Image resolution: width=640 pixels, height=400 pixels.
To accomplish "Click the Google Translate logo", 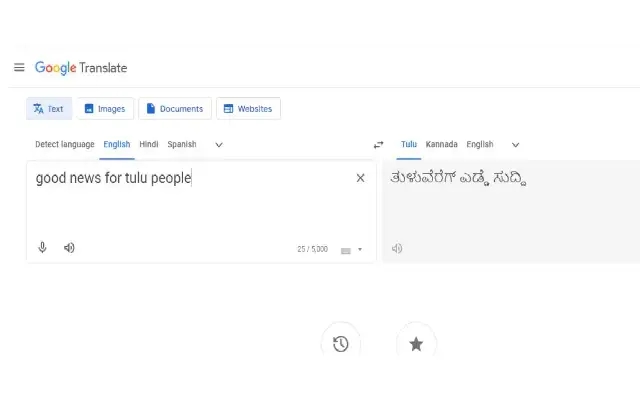I will coord(81,68).
